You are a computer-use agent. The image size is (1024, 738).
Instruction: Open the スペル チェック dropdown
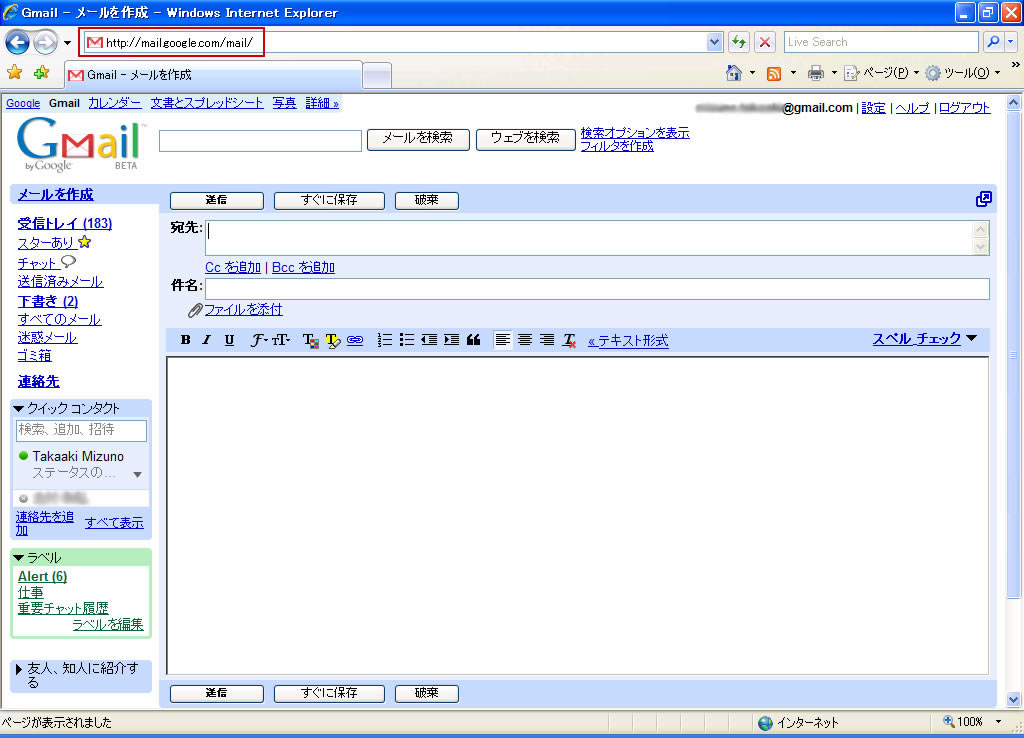pyautogui.click(x=924, y=339)
